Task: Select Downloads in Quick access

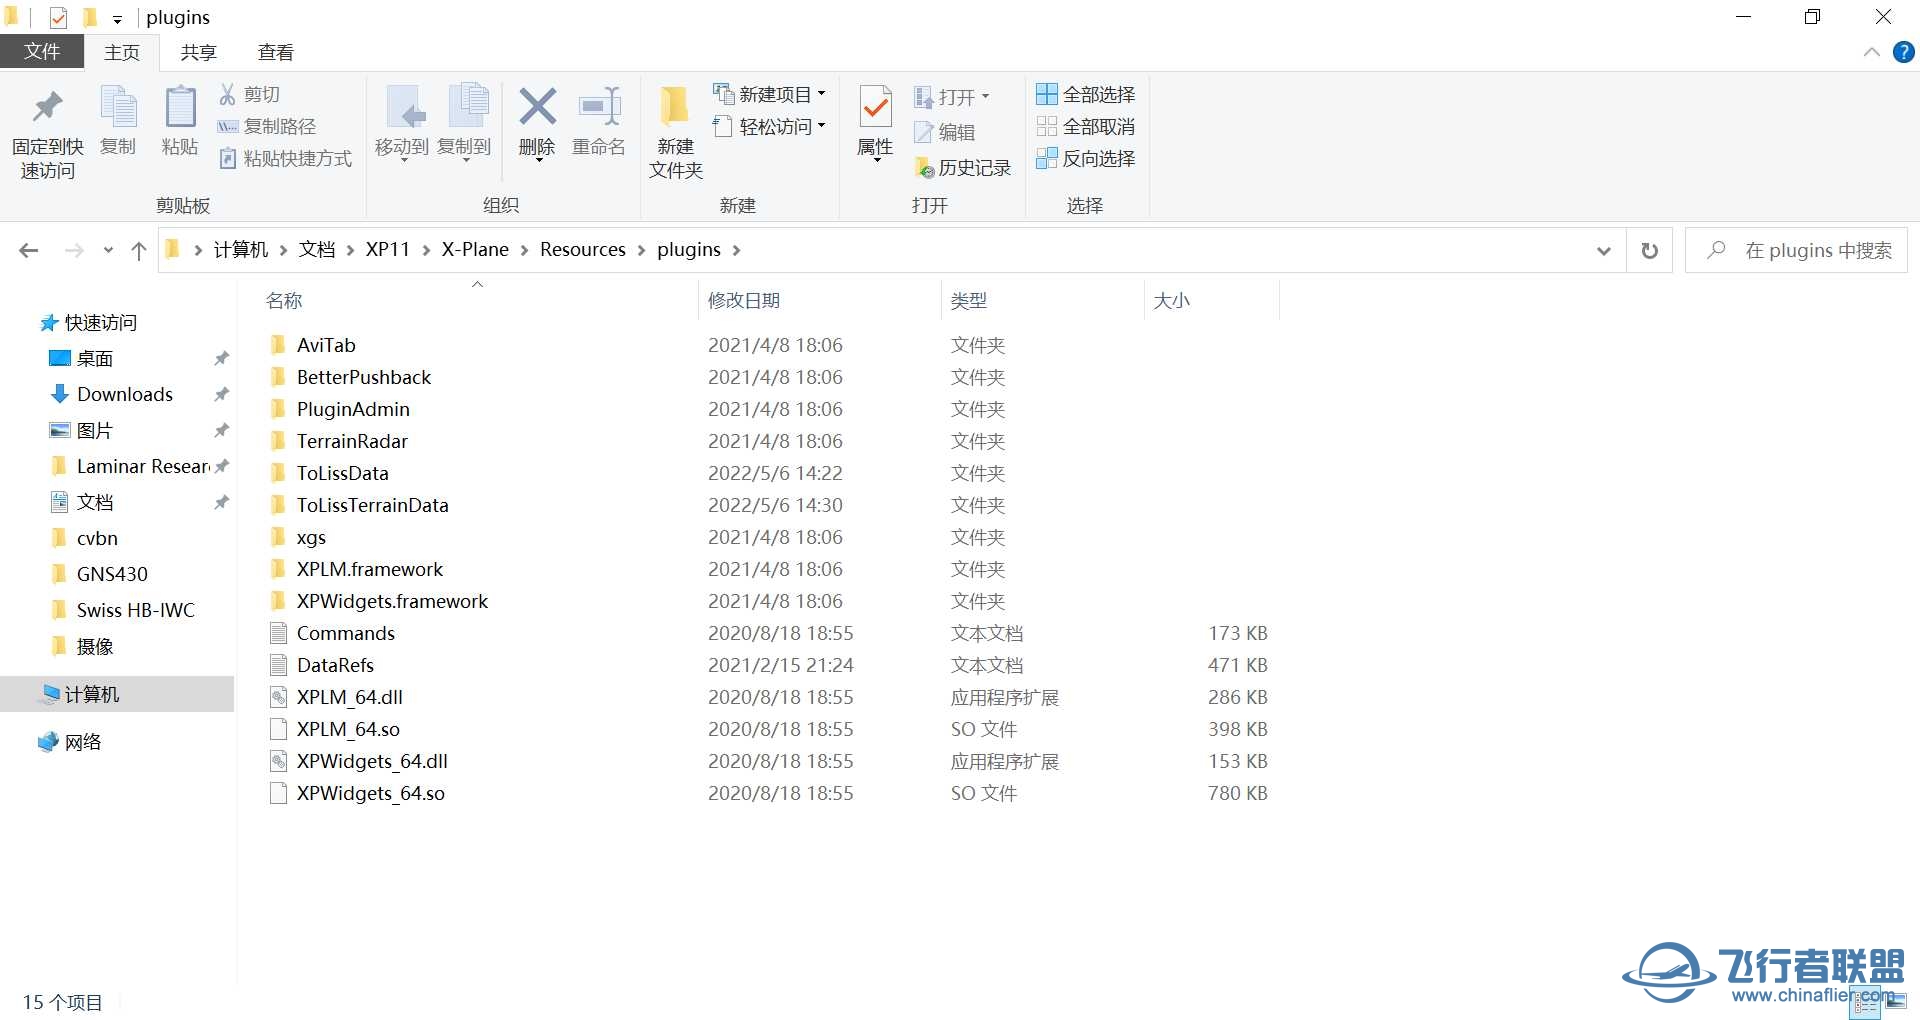Action: (125, 394)
